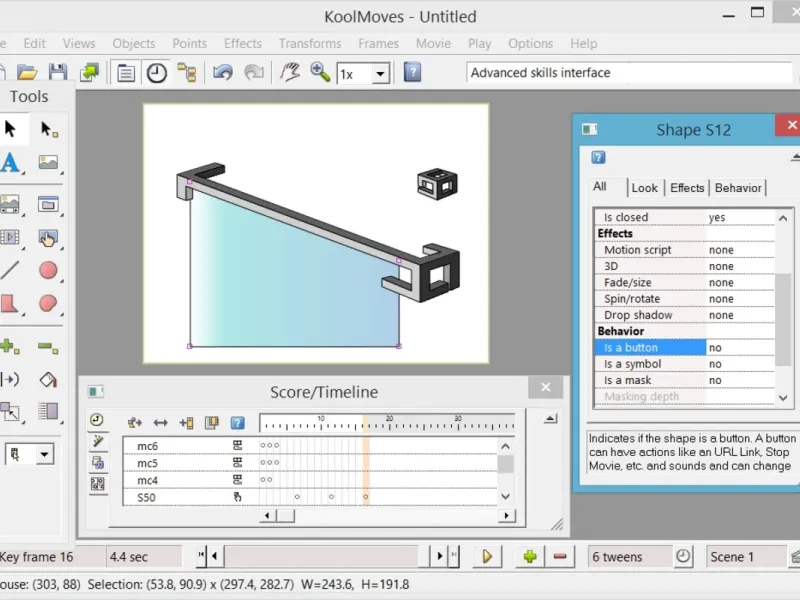800x600 pixels.
Task: Select the paint bucket fill tool
Action: coord(48,380)
